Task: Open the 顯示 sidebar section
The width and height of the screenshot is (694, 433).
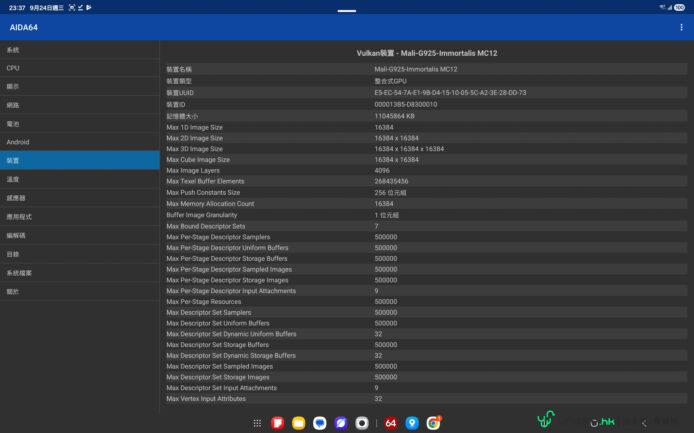Action: [80, 87]
